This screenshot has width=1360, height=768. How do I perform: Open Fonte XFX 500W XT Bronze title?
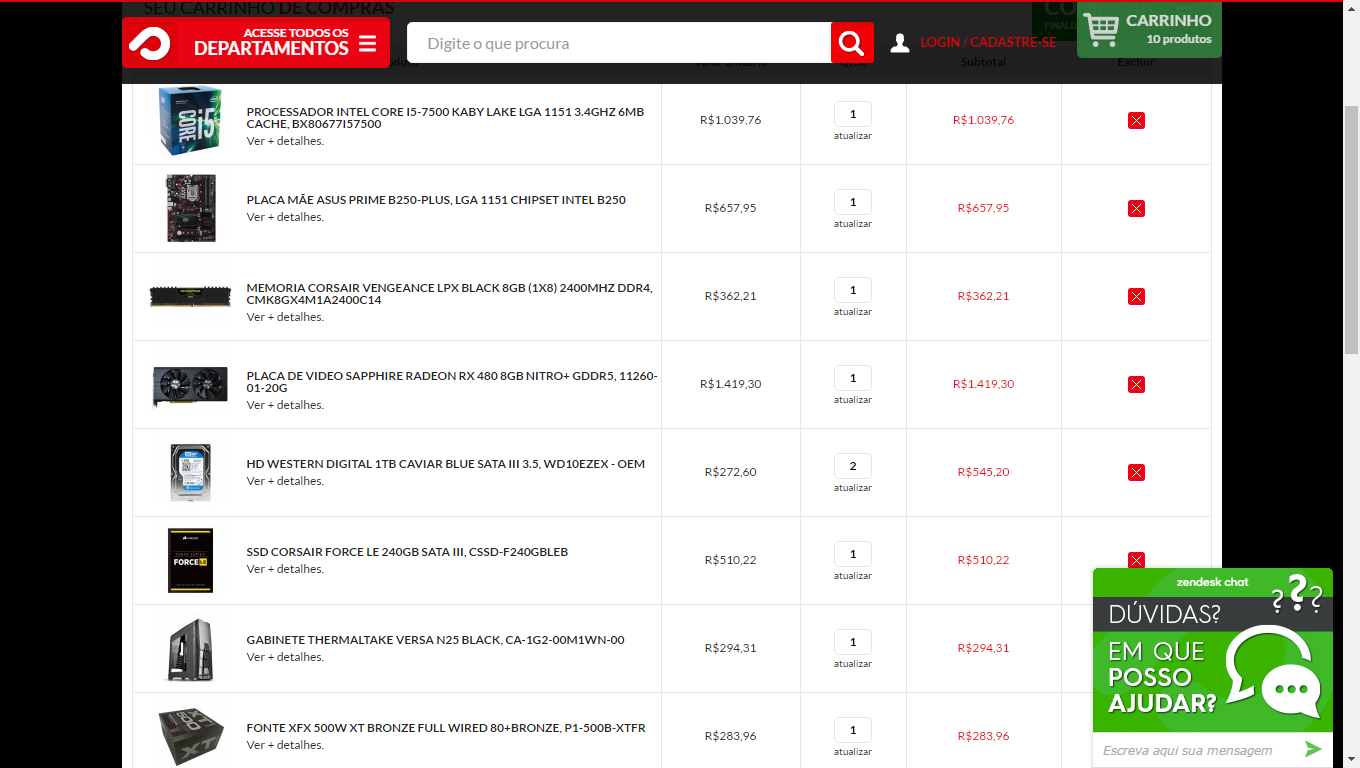(446, 728)
